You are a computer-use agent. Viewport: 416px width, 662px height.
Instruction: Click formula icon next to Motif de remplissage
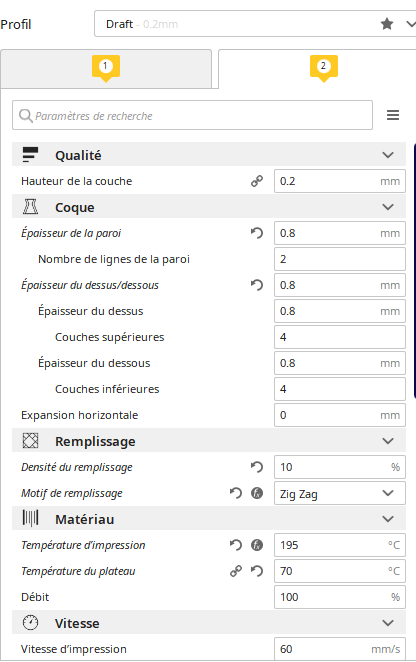[x=257, y=493]
